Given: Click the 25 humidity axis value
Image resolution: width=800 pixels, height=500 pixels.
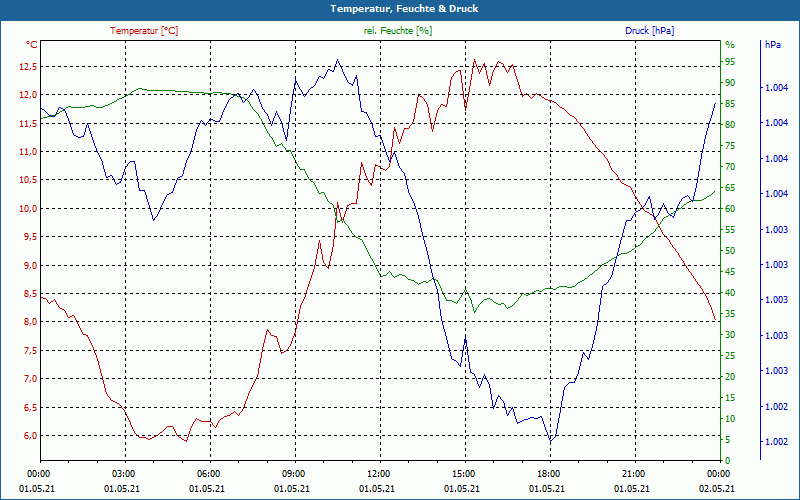Looking at the screenshot, I should click(x=730, y=356).
